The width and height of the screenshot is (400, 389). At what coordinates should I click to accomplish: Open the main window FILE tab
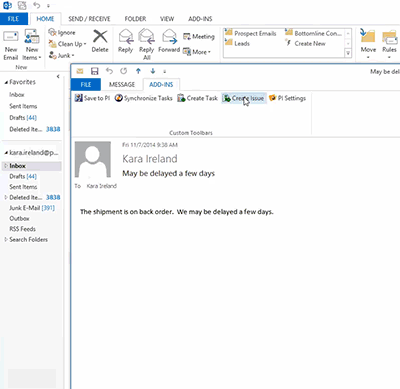point(13,19)
